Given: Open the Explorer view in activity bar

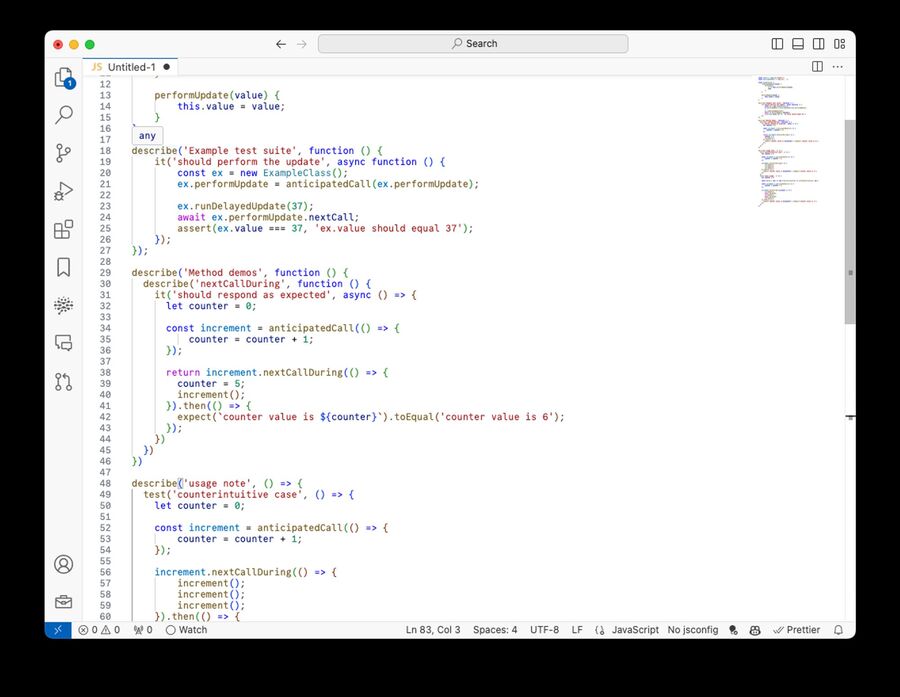Looking at the screenshot, I should pyautogui.click(x=63, y=78).
